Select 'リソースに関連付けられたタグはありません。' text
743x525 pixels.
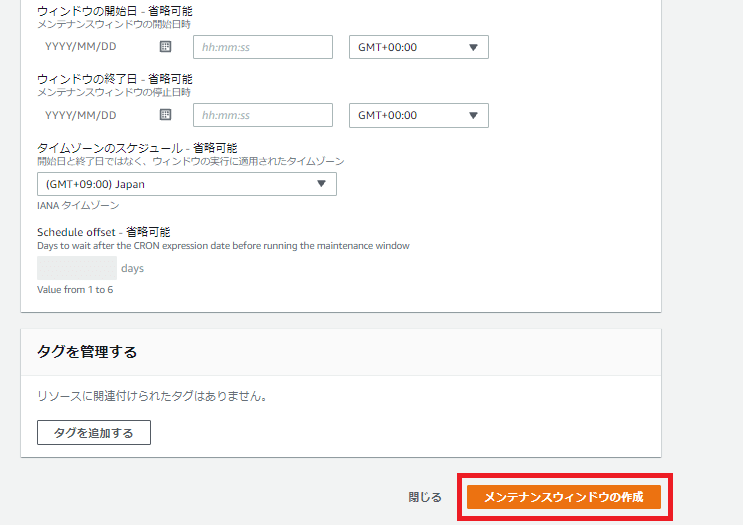click(153, 396)
